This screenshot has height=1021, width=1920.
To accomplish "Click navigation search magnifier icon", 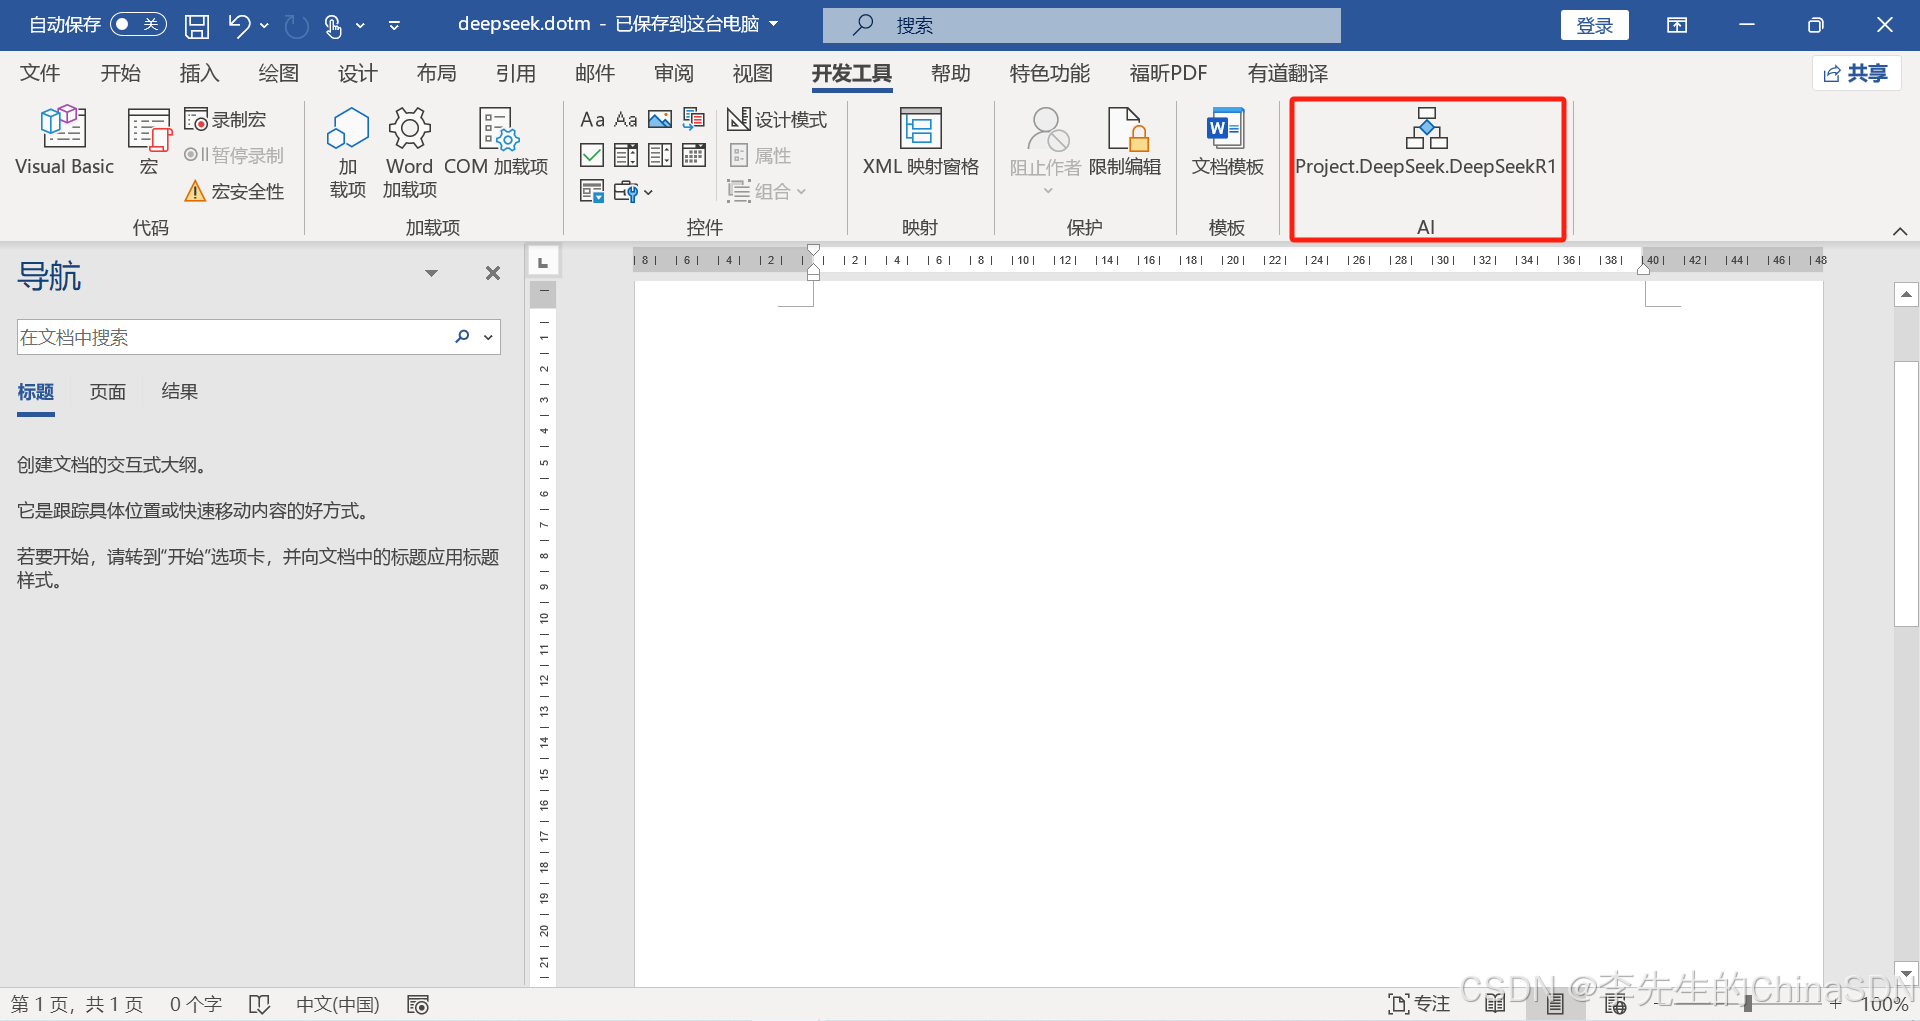I will click(x=462, y=337).
